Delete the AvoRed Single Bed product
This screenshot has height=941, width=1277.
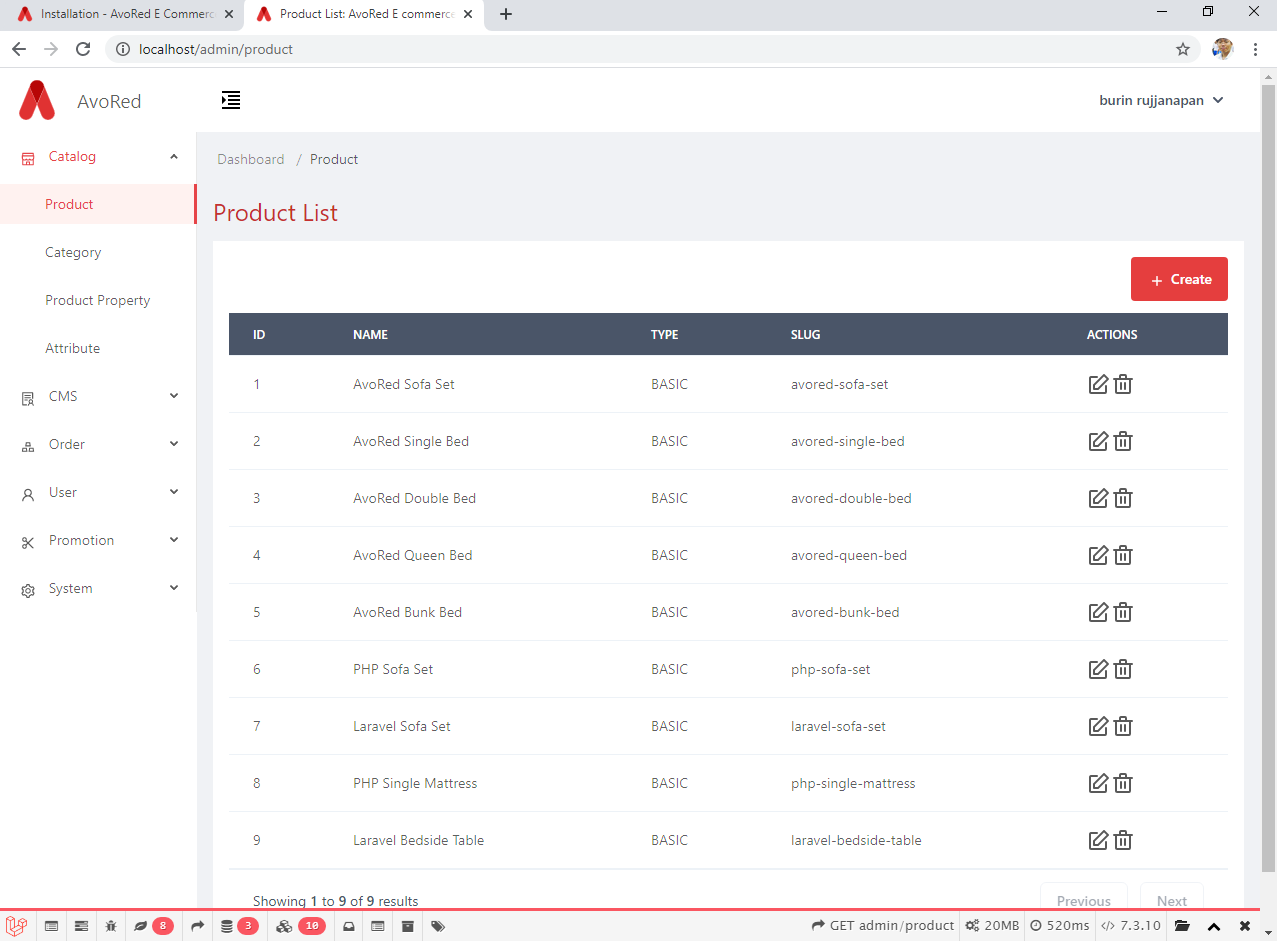pyautogui.click(x=1123, y=441)
